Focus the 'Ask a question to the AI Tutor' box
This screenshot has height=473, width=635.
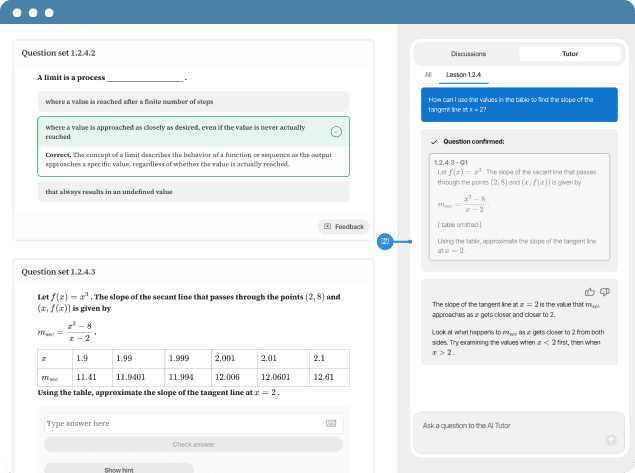tap(505, 426)
